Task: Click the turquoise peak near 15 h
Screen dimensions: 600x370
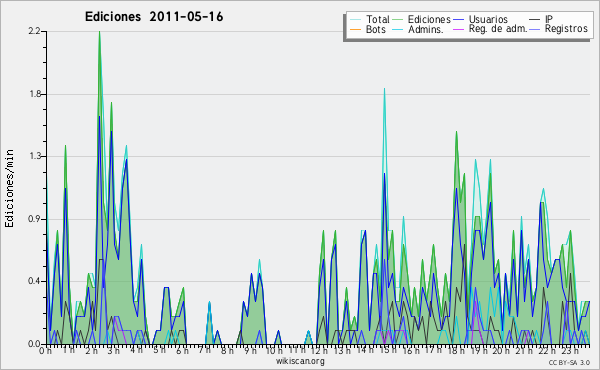Action: 385,90
